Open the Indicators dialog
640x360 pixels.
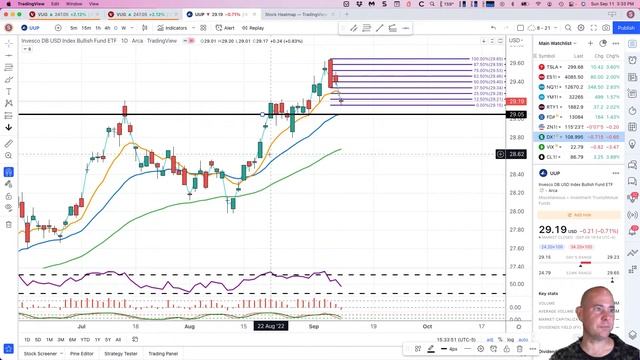(x=172, y=28)
